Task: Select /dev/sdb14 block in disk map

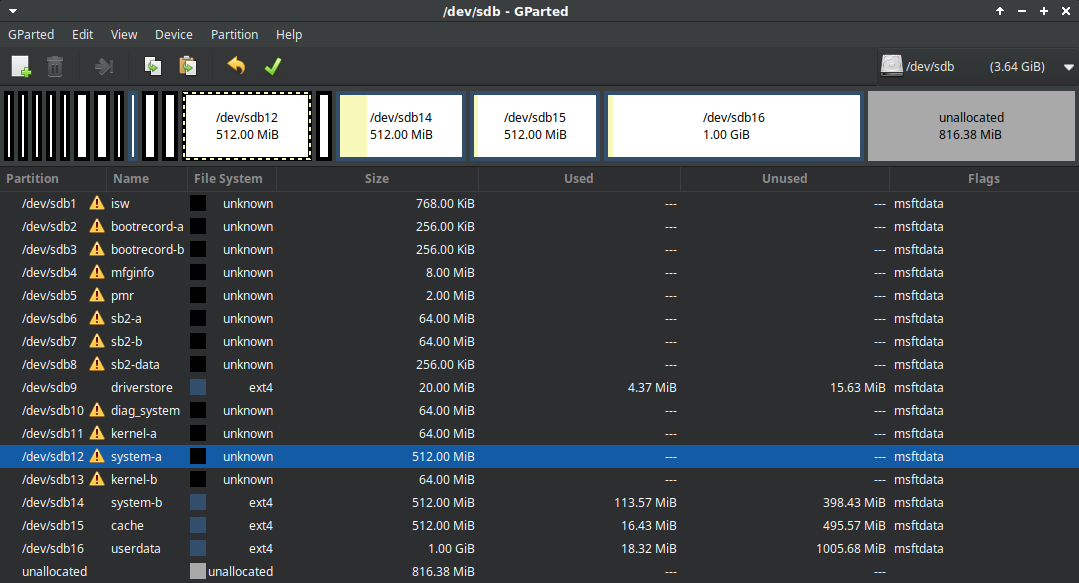Action: [x=400, y=126]
